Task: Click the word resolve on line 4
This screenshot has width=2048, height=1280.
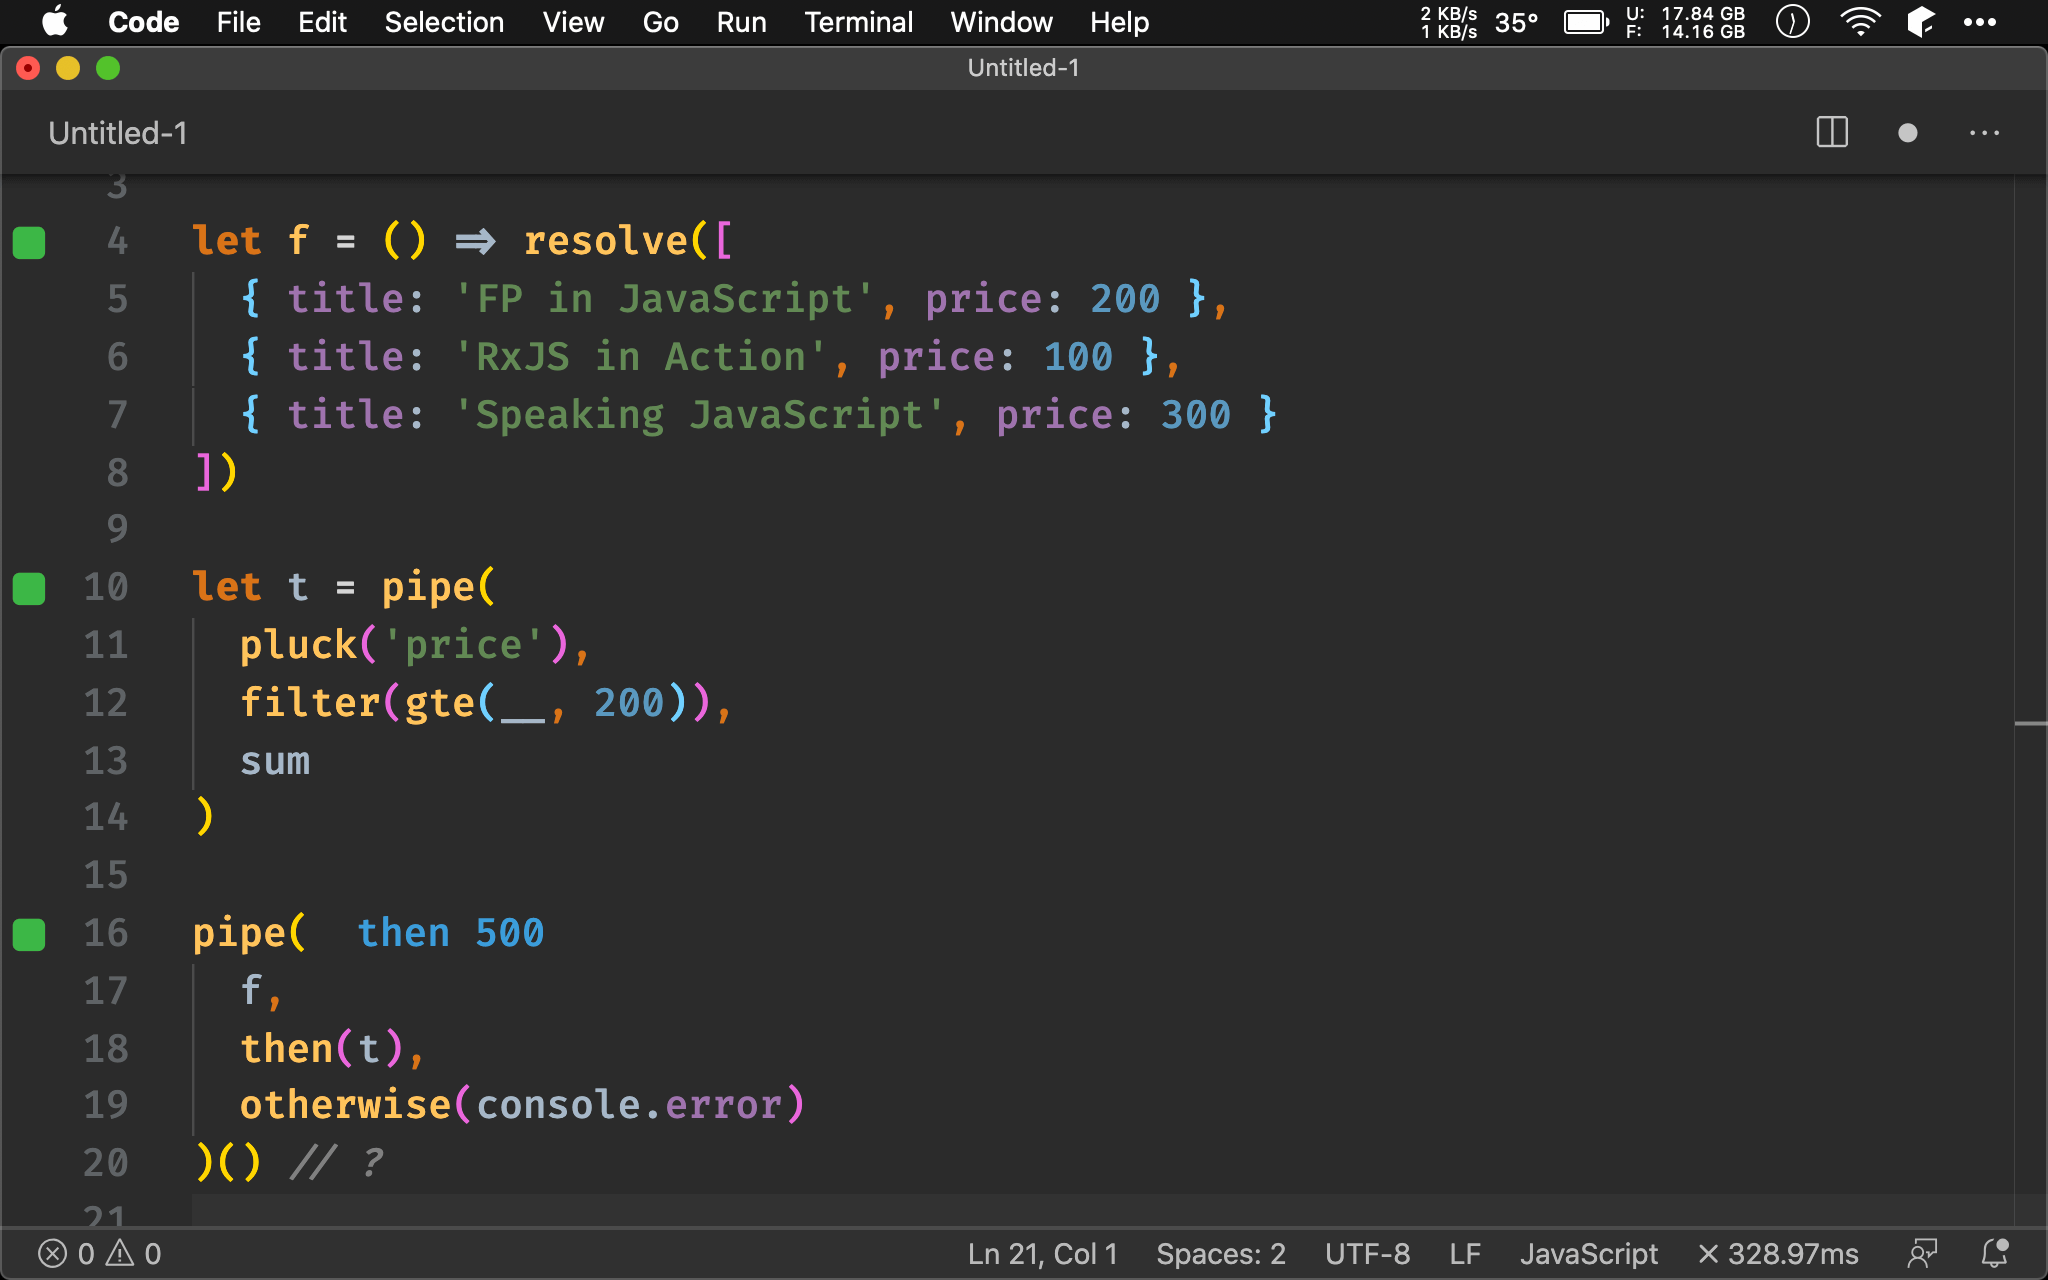Action: (x=606, y=241)
